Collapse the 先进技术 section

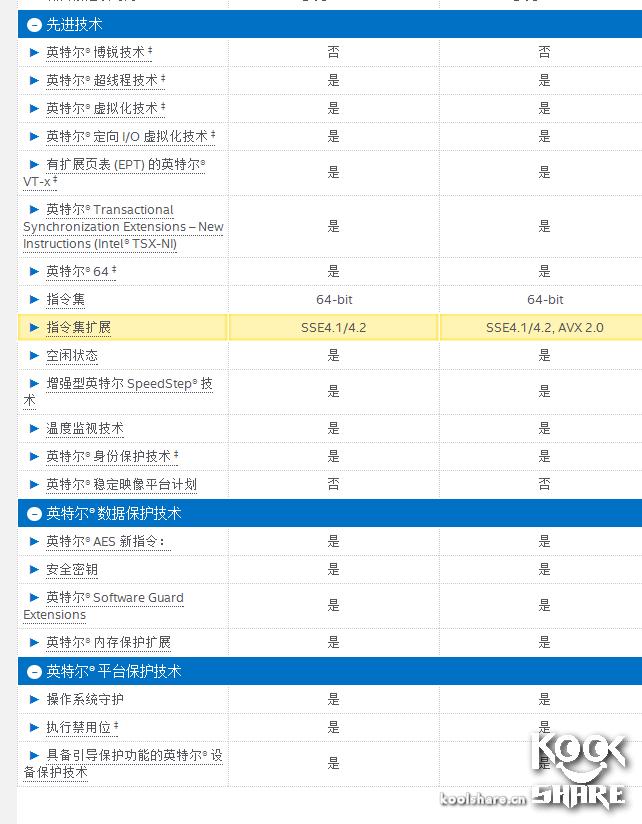point(34,25)
